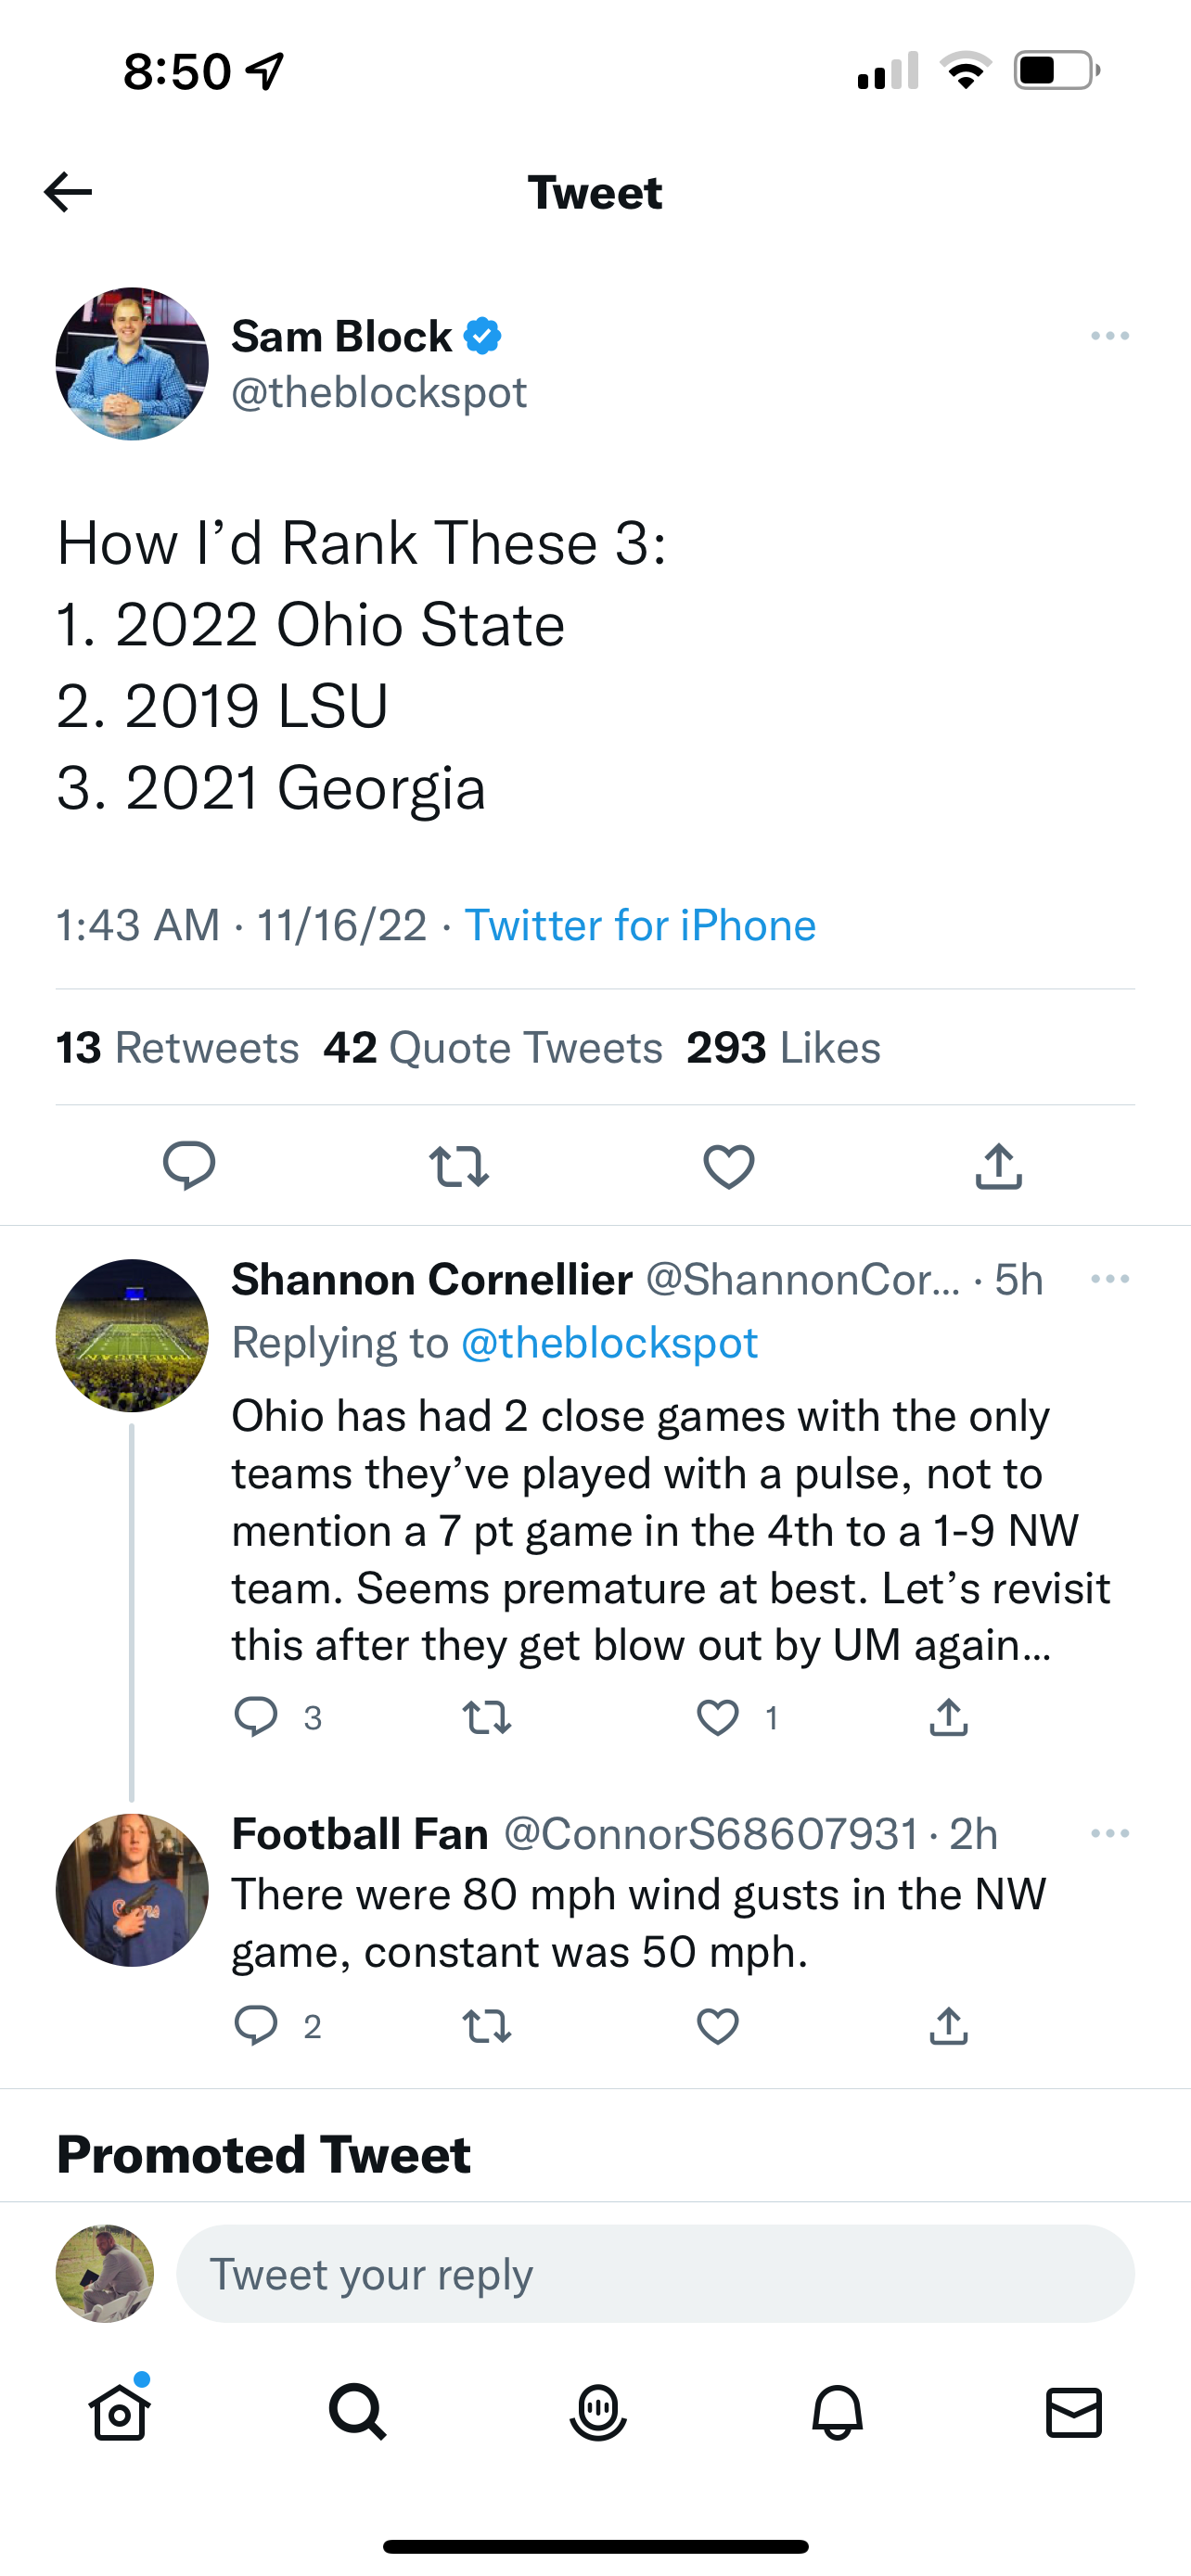
Task: Go to the Home tab
Action: point(120,2413)
